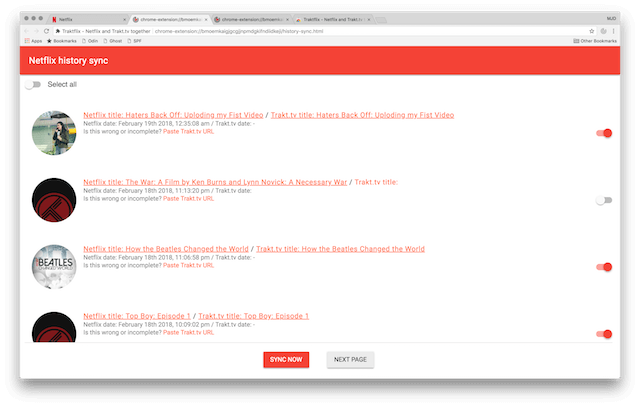
Task: Click the date February 19th 2018, 12:35:08 am
Action: pyautogui.click(x=164, y=123)
